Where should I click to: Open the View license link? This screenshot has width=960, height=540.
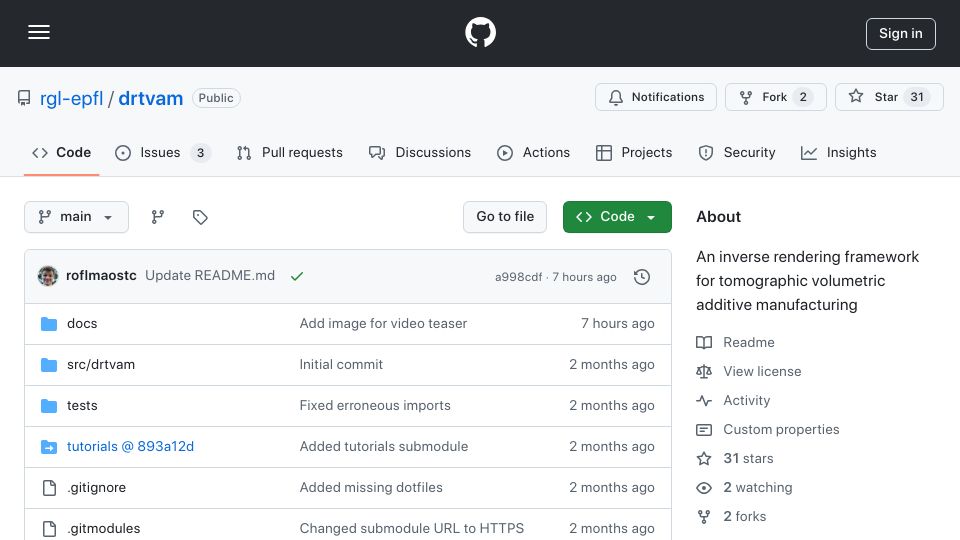[749, 371]
